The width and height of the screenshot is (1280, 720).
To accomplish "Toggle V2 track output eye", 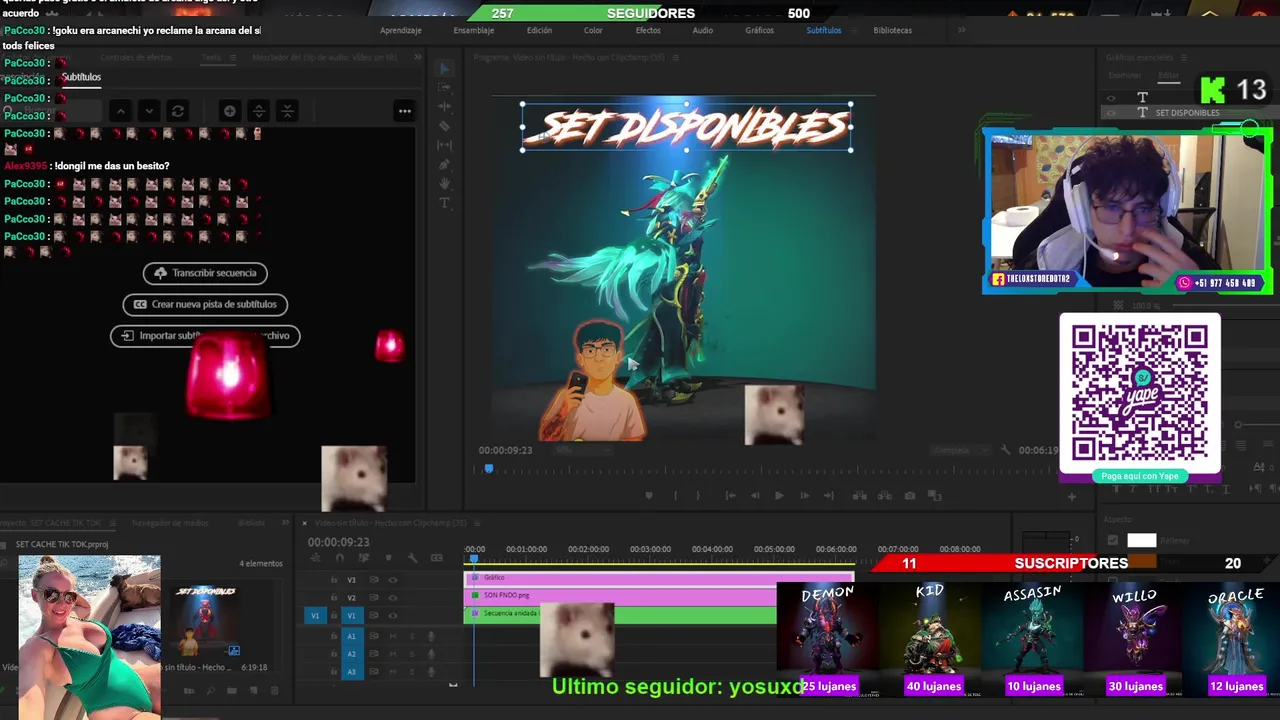I will coord(392,597).
